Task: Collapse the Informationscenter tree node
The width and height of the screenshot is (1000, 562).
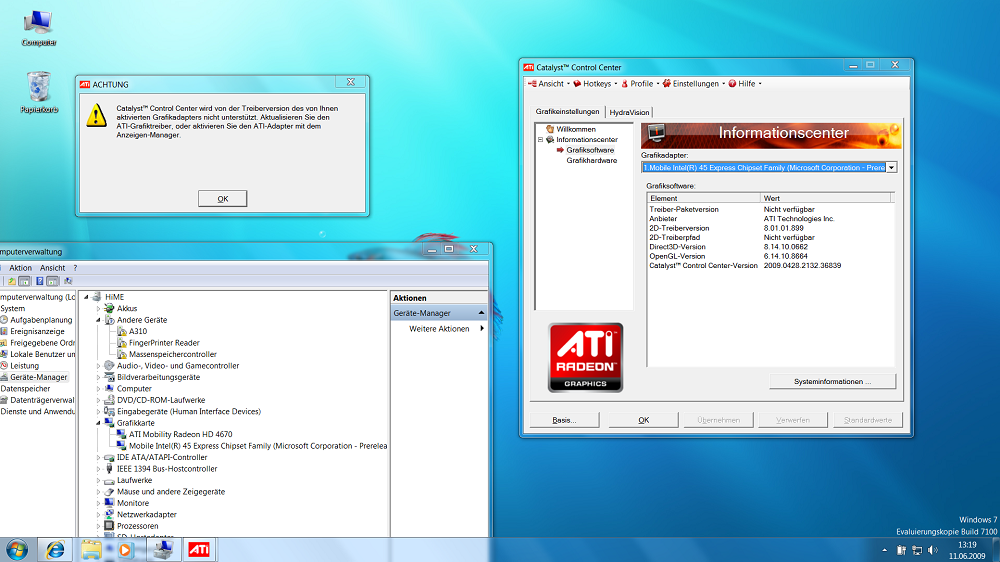Action: pos(540,140)
